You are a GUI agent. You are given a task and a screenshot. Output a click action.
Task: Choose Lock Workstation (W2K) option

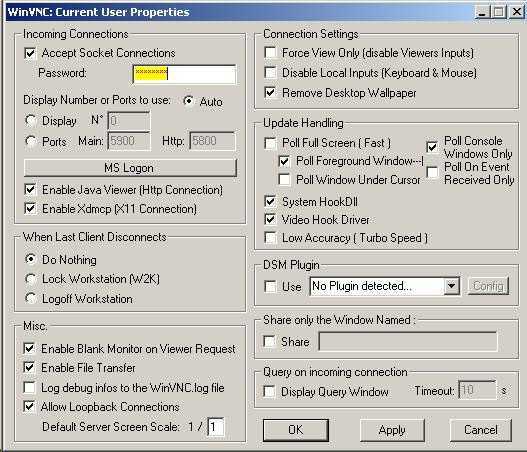click(x=31, y=279)
